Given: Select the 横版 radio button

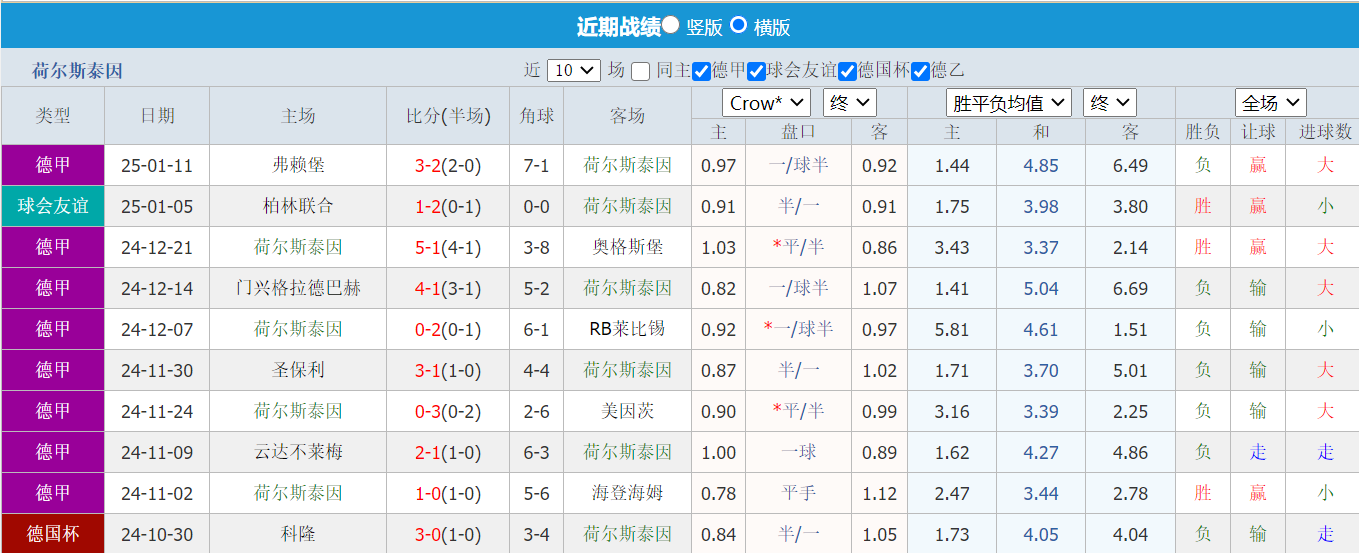Looking at the screenshot, I should click(739, 25).
